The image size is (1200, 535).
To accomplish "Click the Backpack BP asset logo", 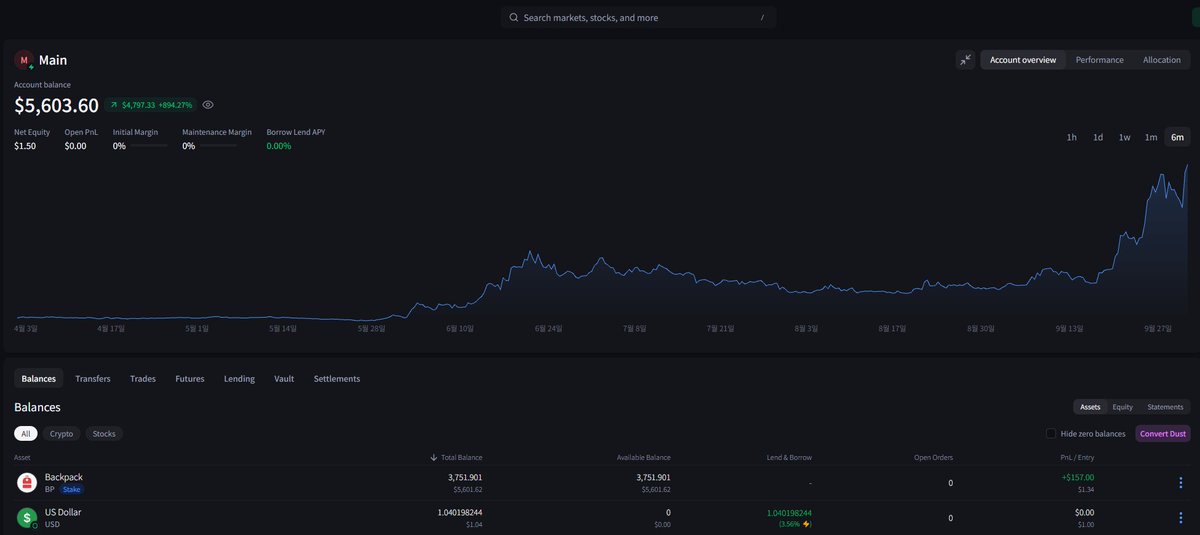I will pos(27,482).
